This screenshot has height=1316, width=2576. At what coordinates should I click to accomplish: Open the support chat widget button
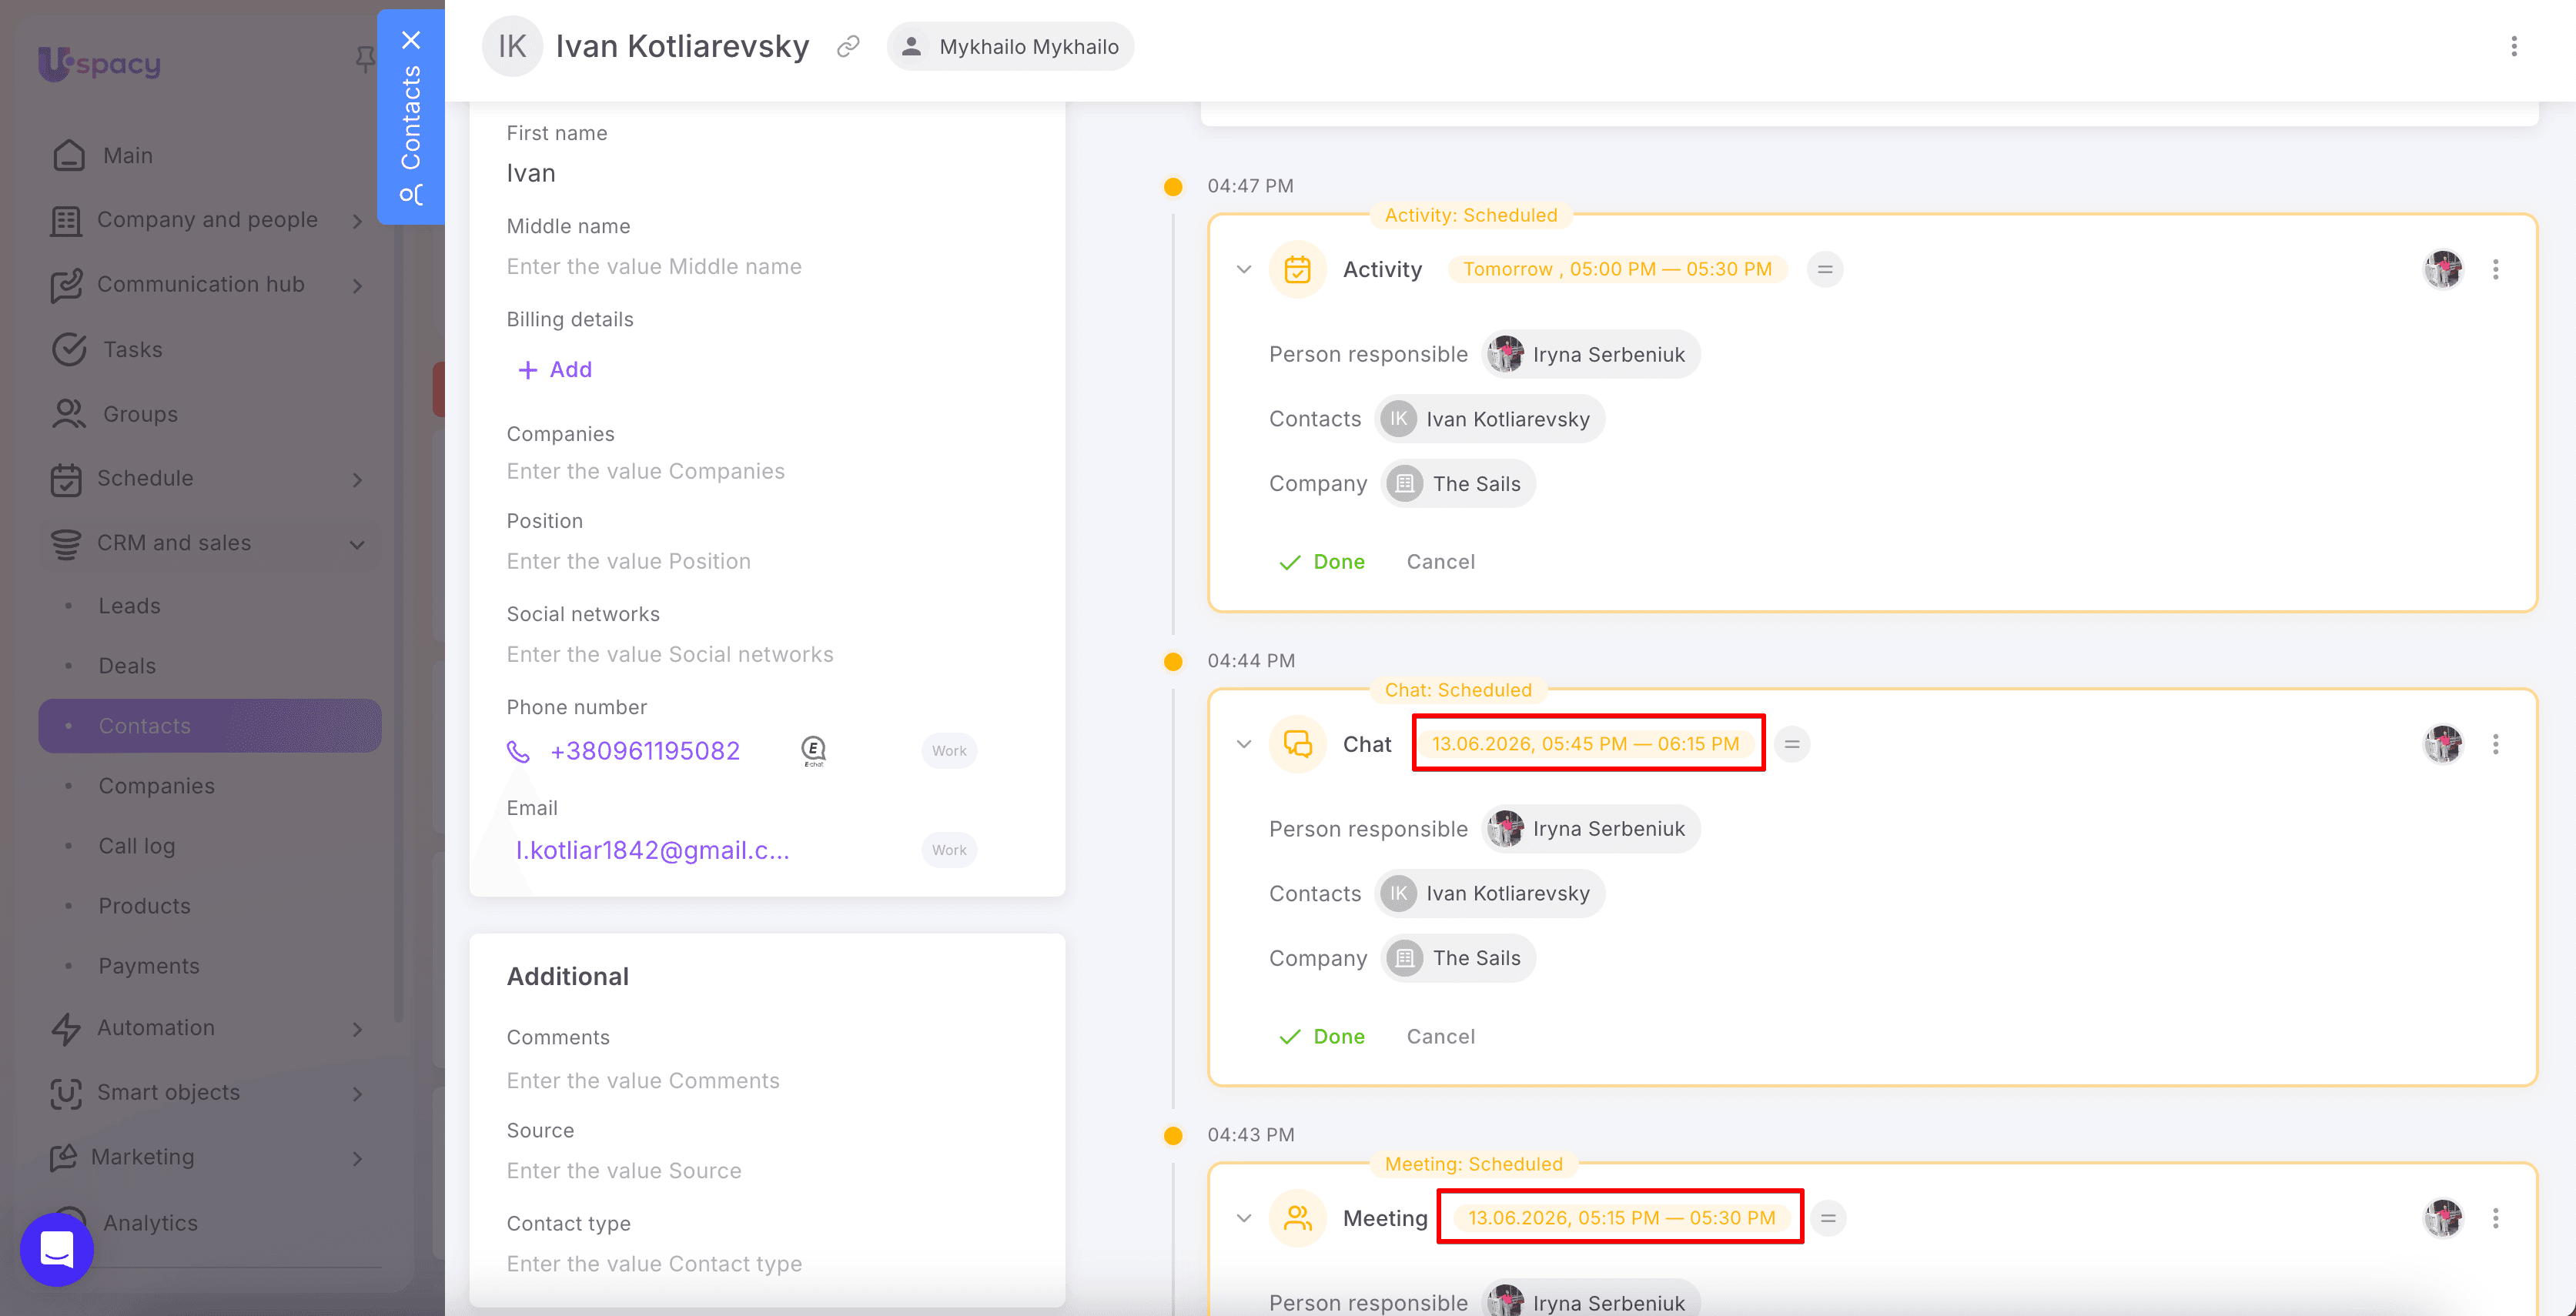(57, 1249)
